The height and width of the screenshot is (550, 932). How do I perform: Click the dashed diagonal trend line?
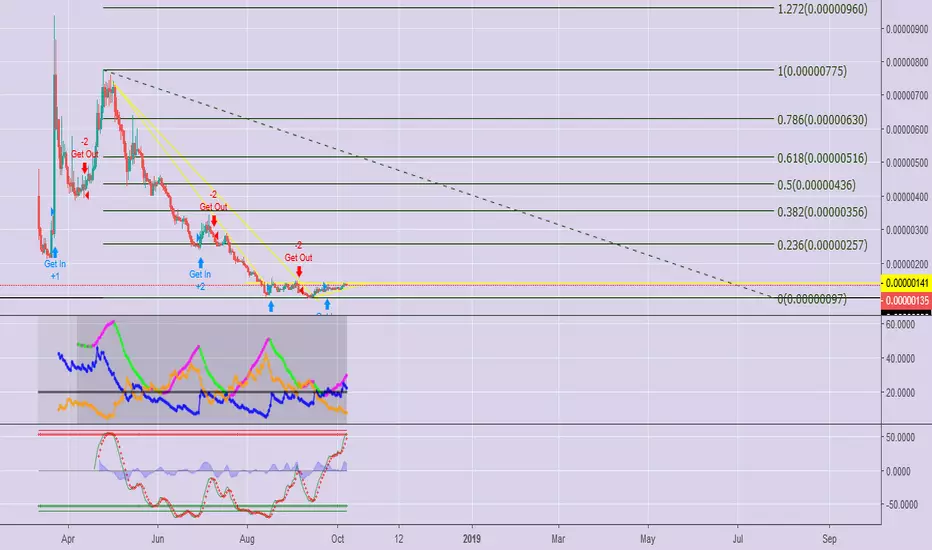(x=437, y=184)
